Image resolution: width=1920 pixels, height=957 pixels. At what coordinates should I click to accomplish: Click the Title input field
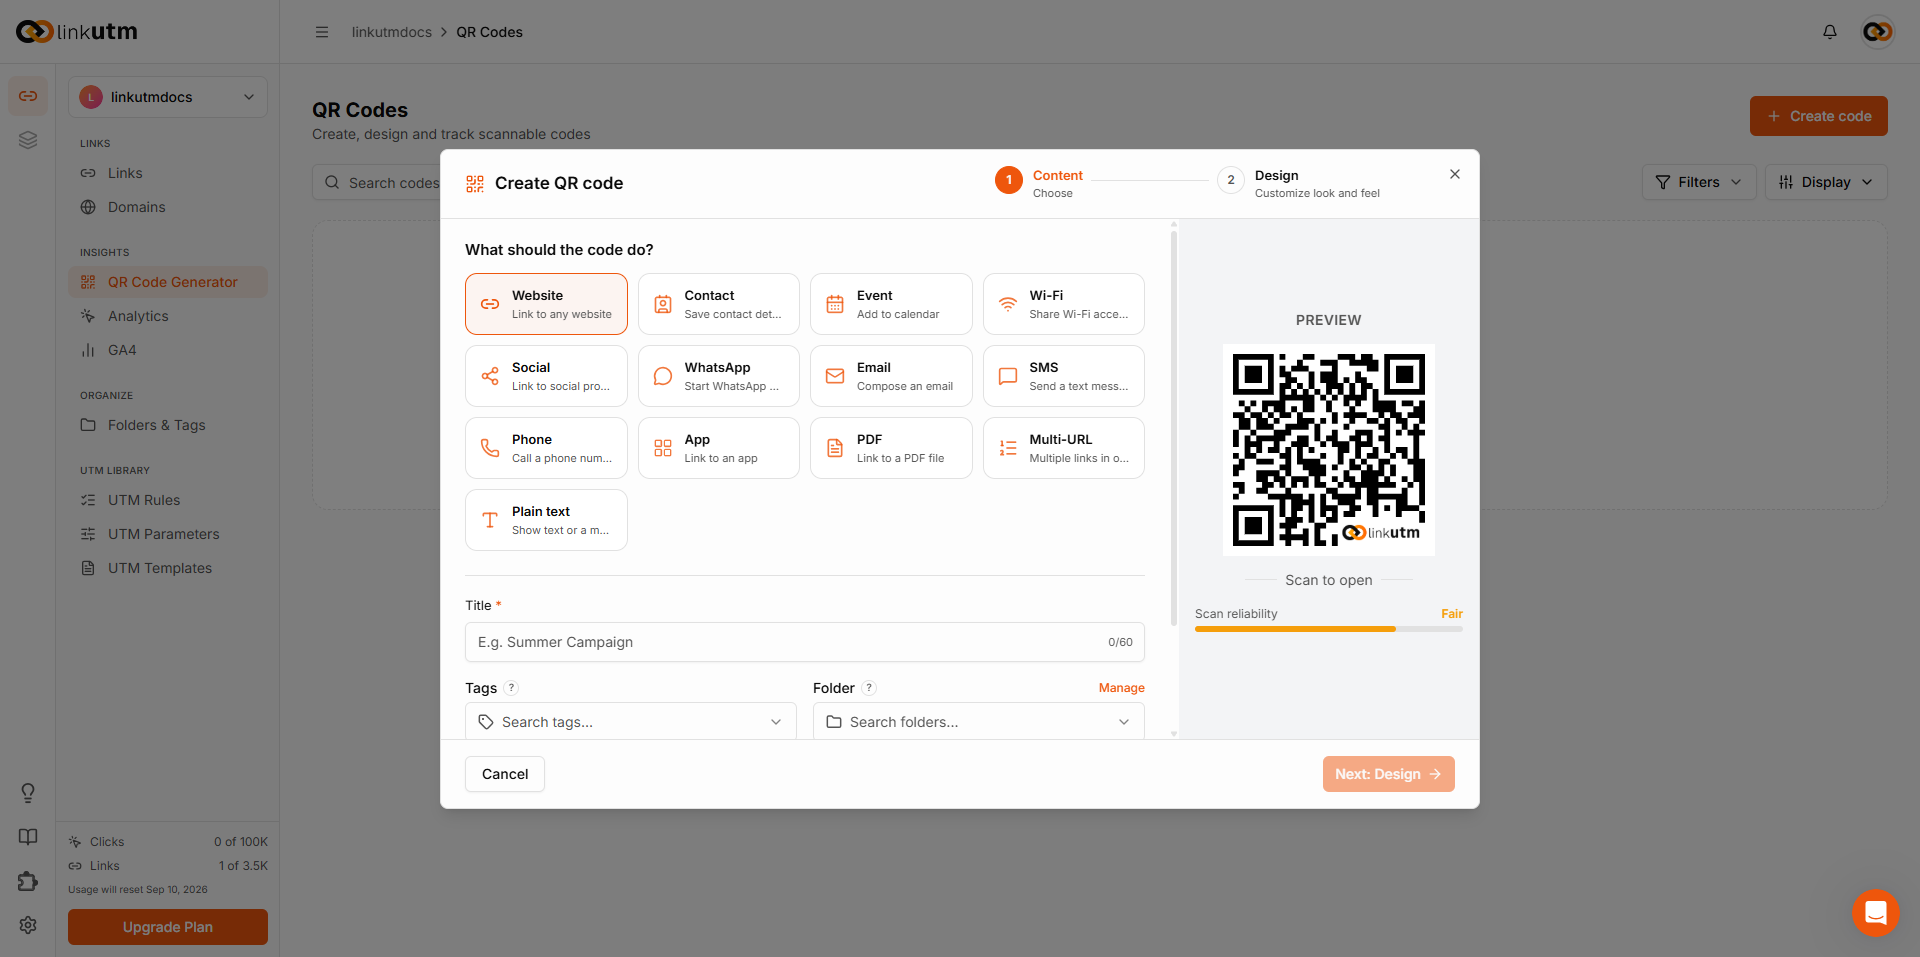click(x=805, y=642)
